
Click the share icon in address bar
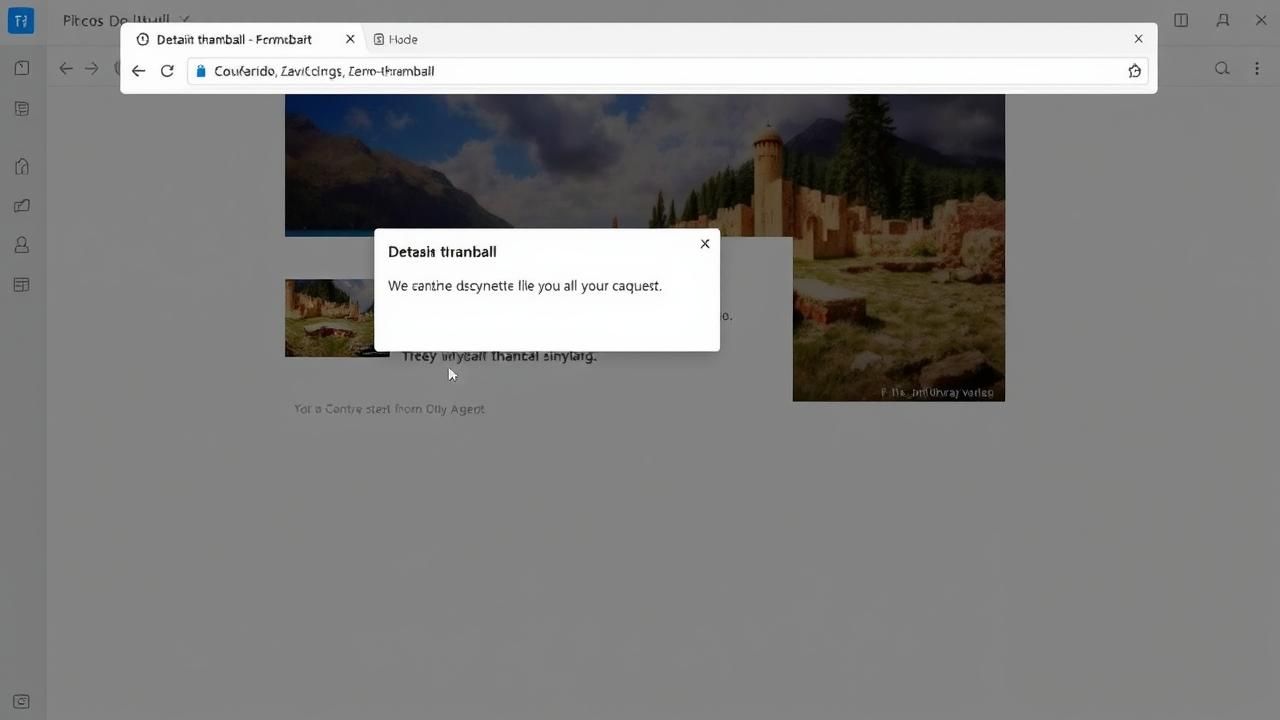[x=1134, y=71]
